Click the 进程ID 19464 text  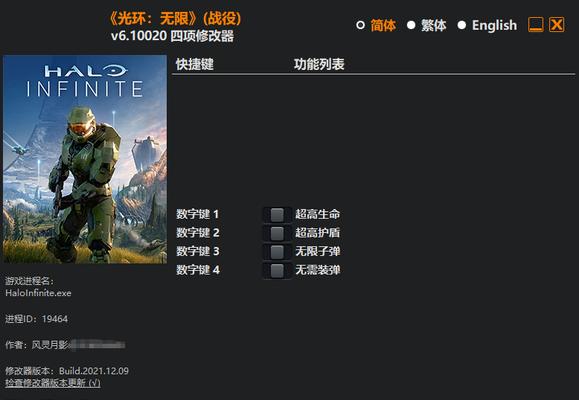[x=37, y=319]
